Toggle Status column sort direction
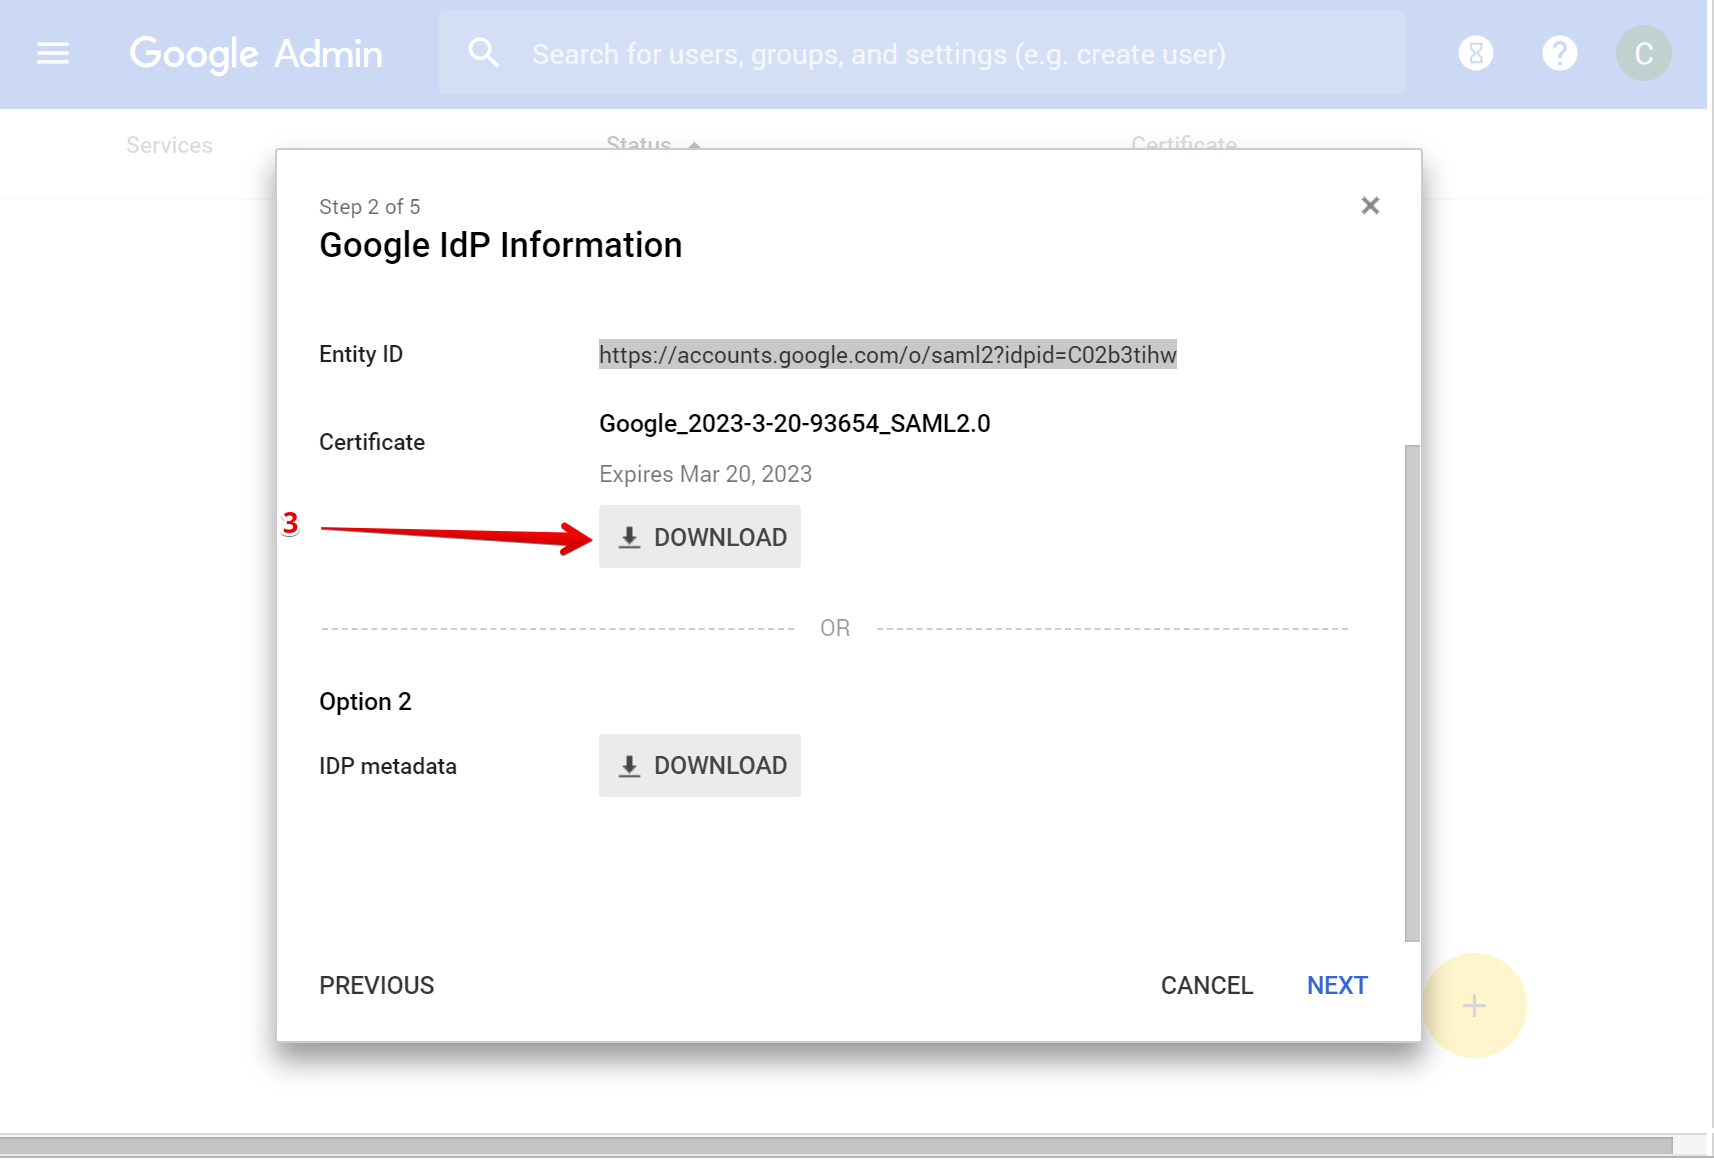Image resolution: width=1714 pixels, height=1160 pixels. coord(693,146)
